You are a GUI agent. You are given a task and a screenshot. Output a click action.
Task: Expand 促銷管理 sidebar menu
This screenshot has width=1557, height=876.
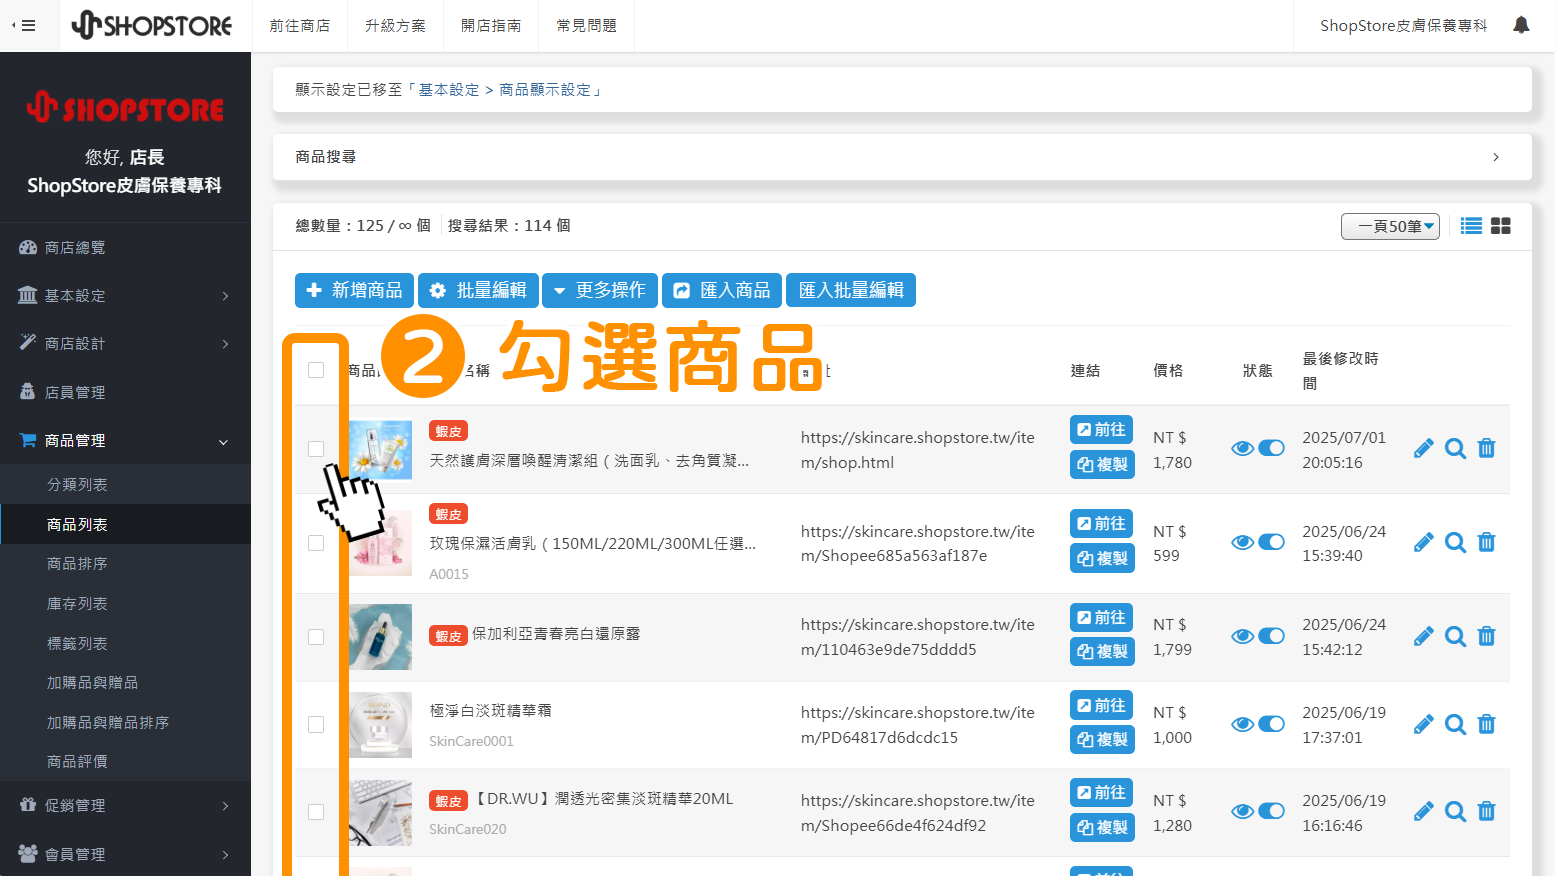coord(125,806)
